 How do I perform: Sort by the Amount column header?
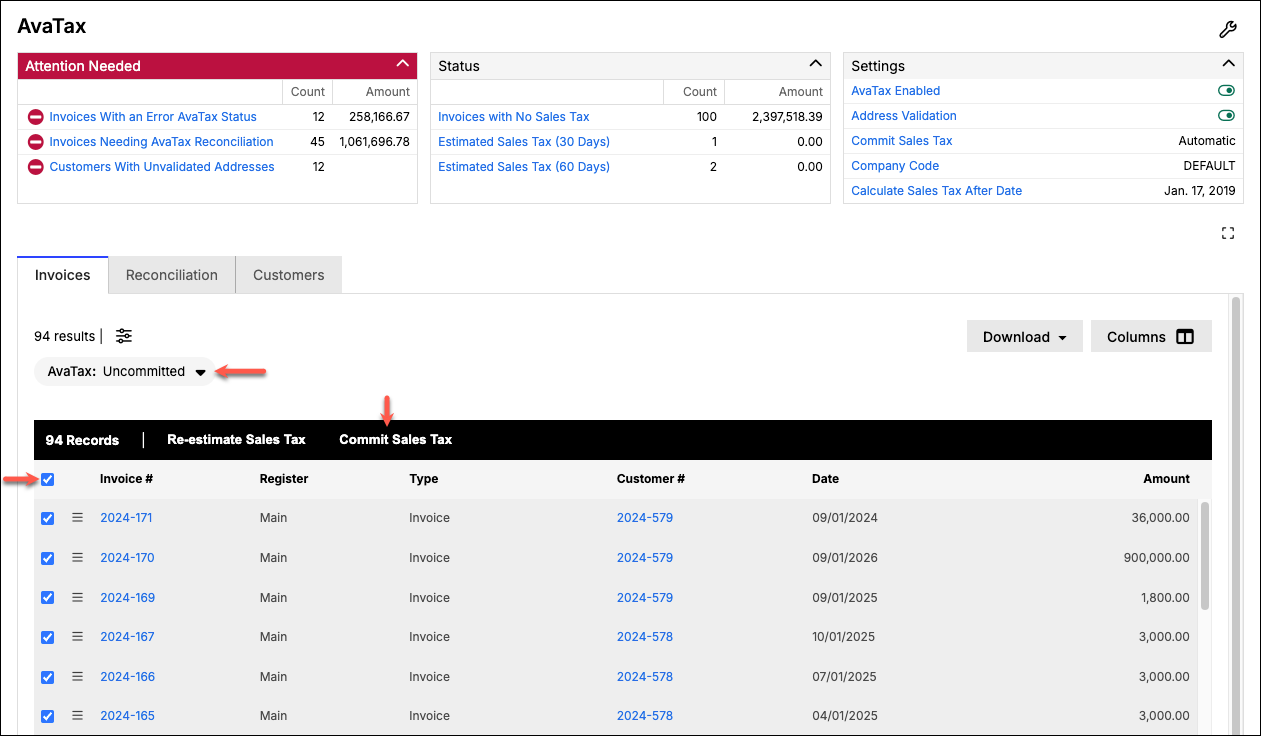1167,479
